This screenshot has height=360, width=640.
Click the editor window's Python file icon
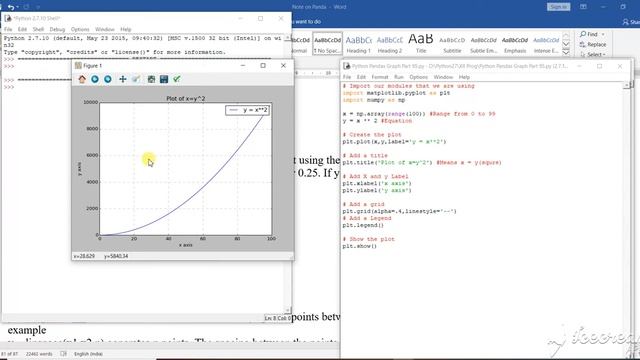[347, 66]
